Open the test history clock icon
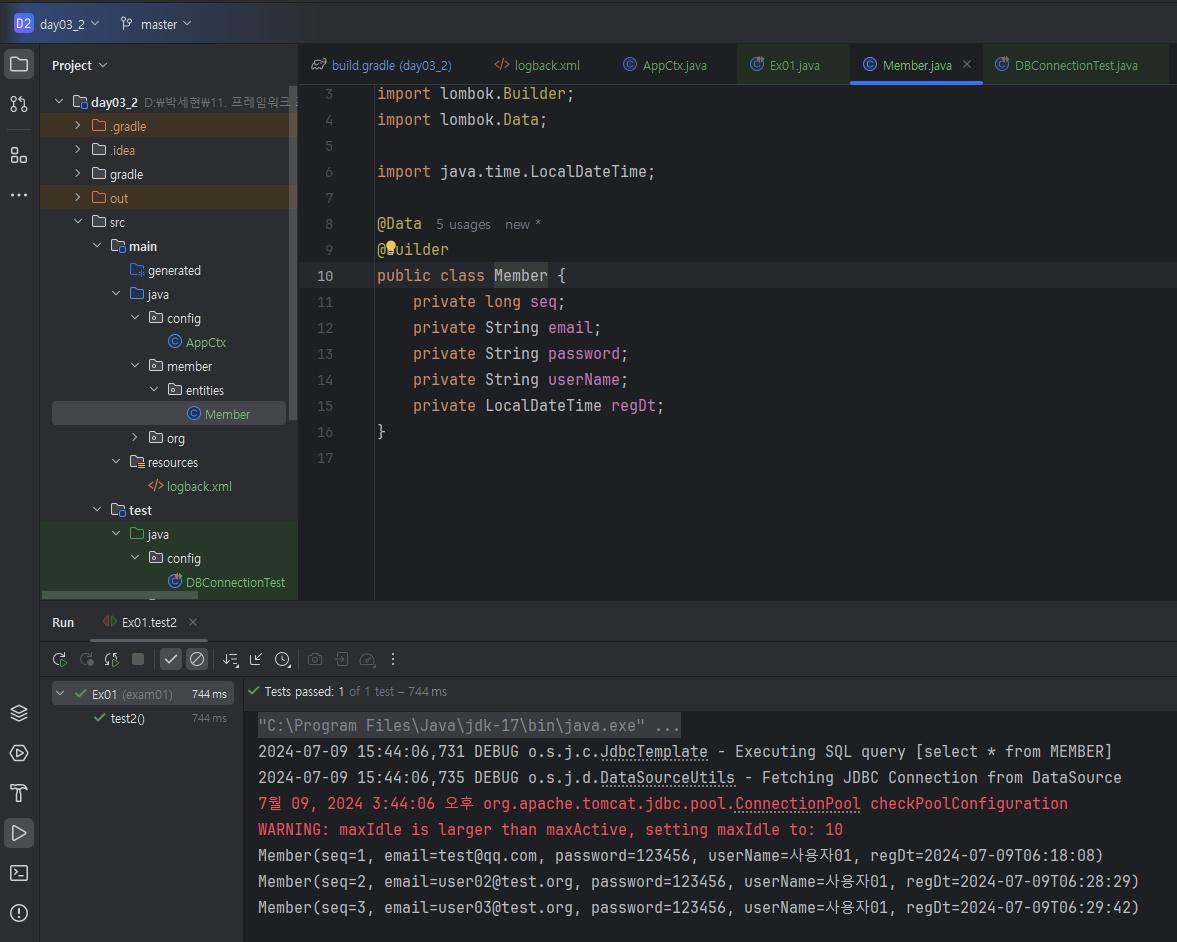 click(x=283, y=659)
